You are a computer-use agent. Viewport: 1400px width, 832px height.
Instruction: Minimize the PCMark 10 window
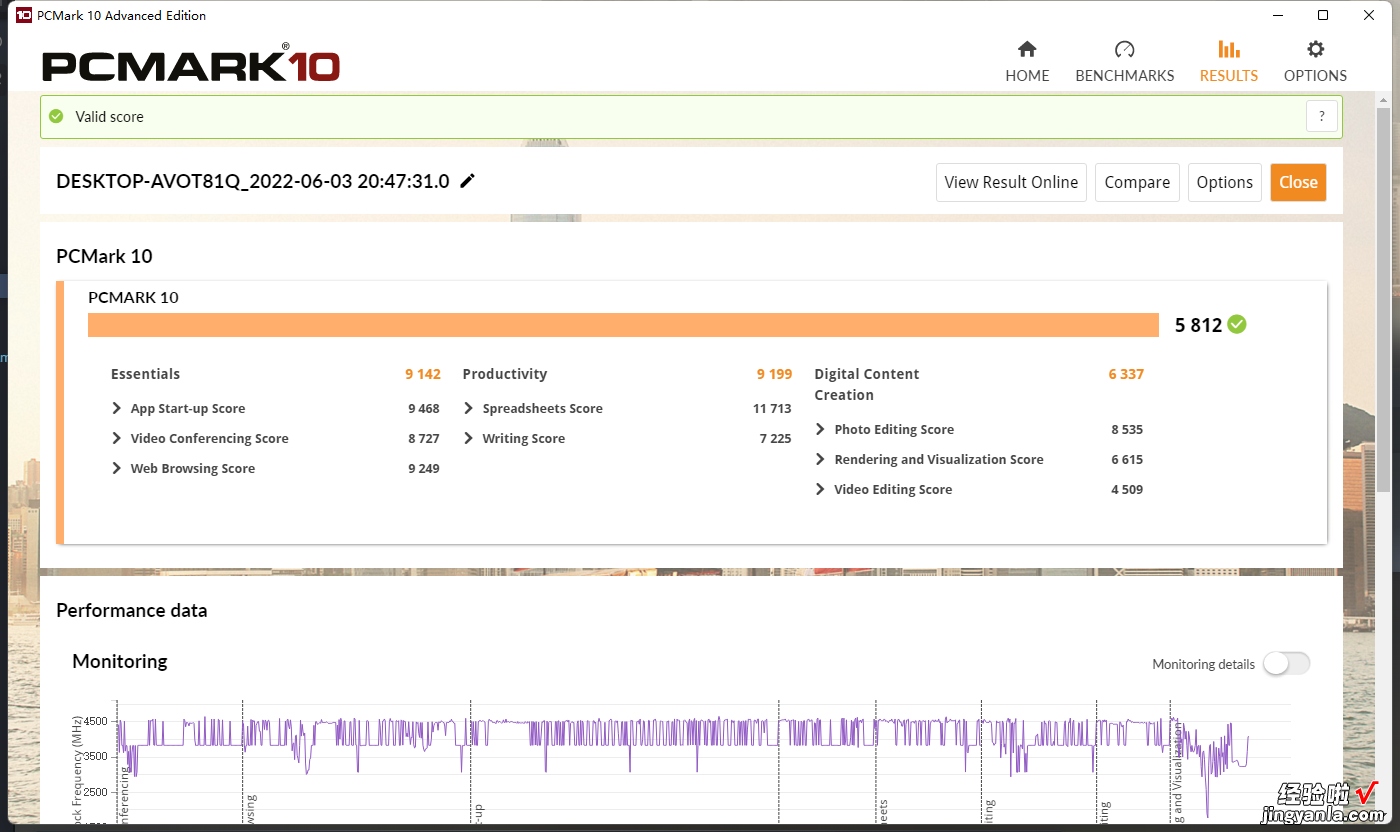[1277, 15]
